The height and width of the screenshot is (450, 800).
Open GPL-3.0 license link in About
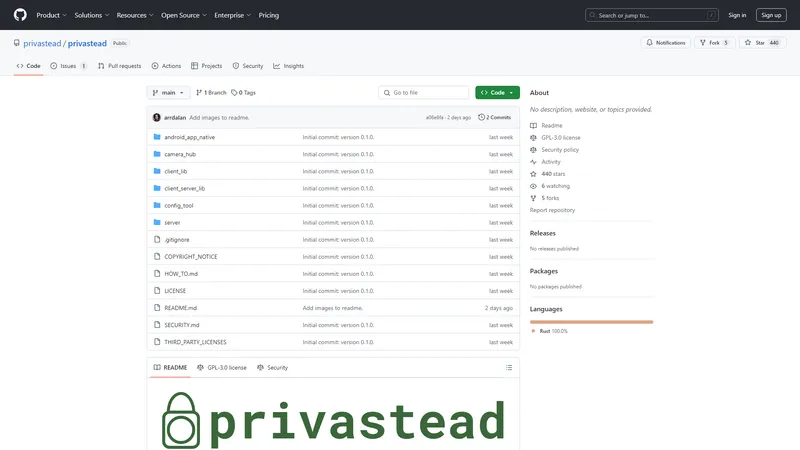[561, 138]
